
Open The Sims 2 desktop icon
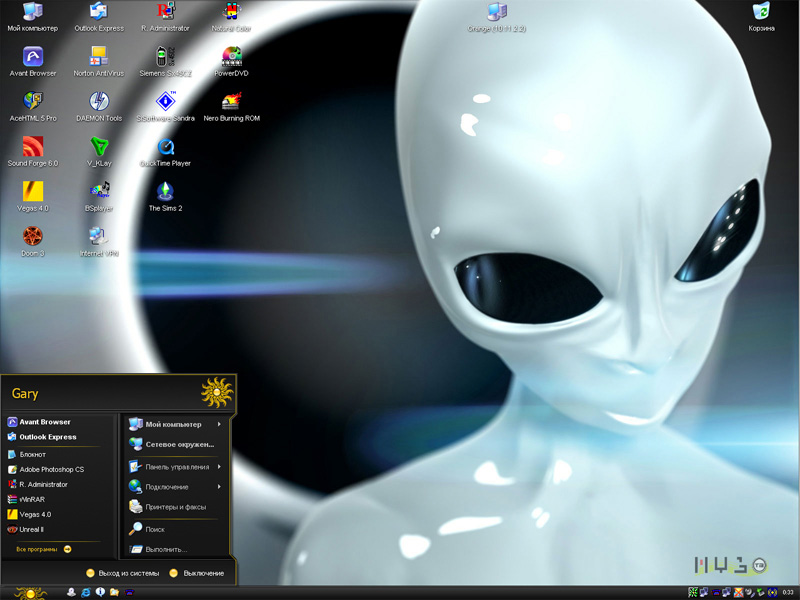tap(165, 192)
